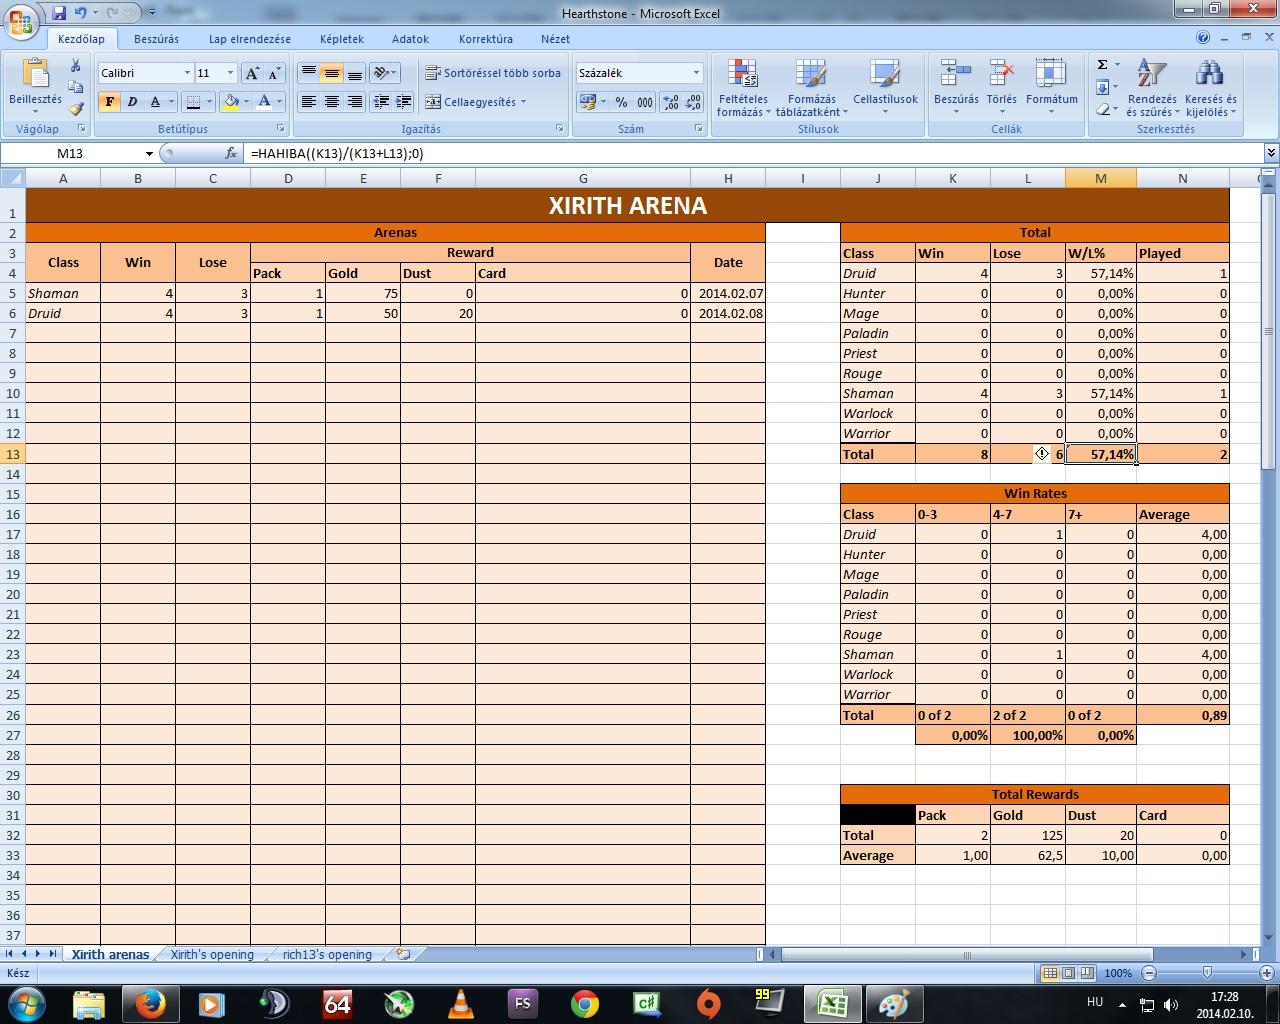
Task: Click the AutoSum sigma icon
Action: coord(1102,65)
